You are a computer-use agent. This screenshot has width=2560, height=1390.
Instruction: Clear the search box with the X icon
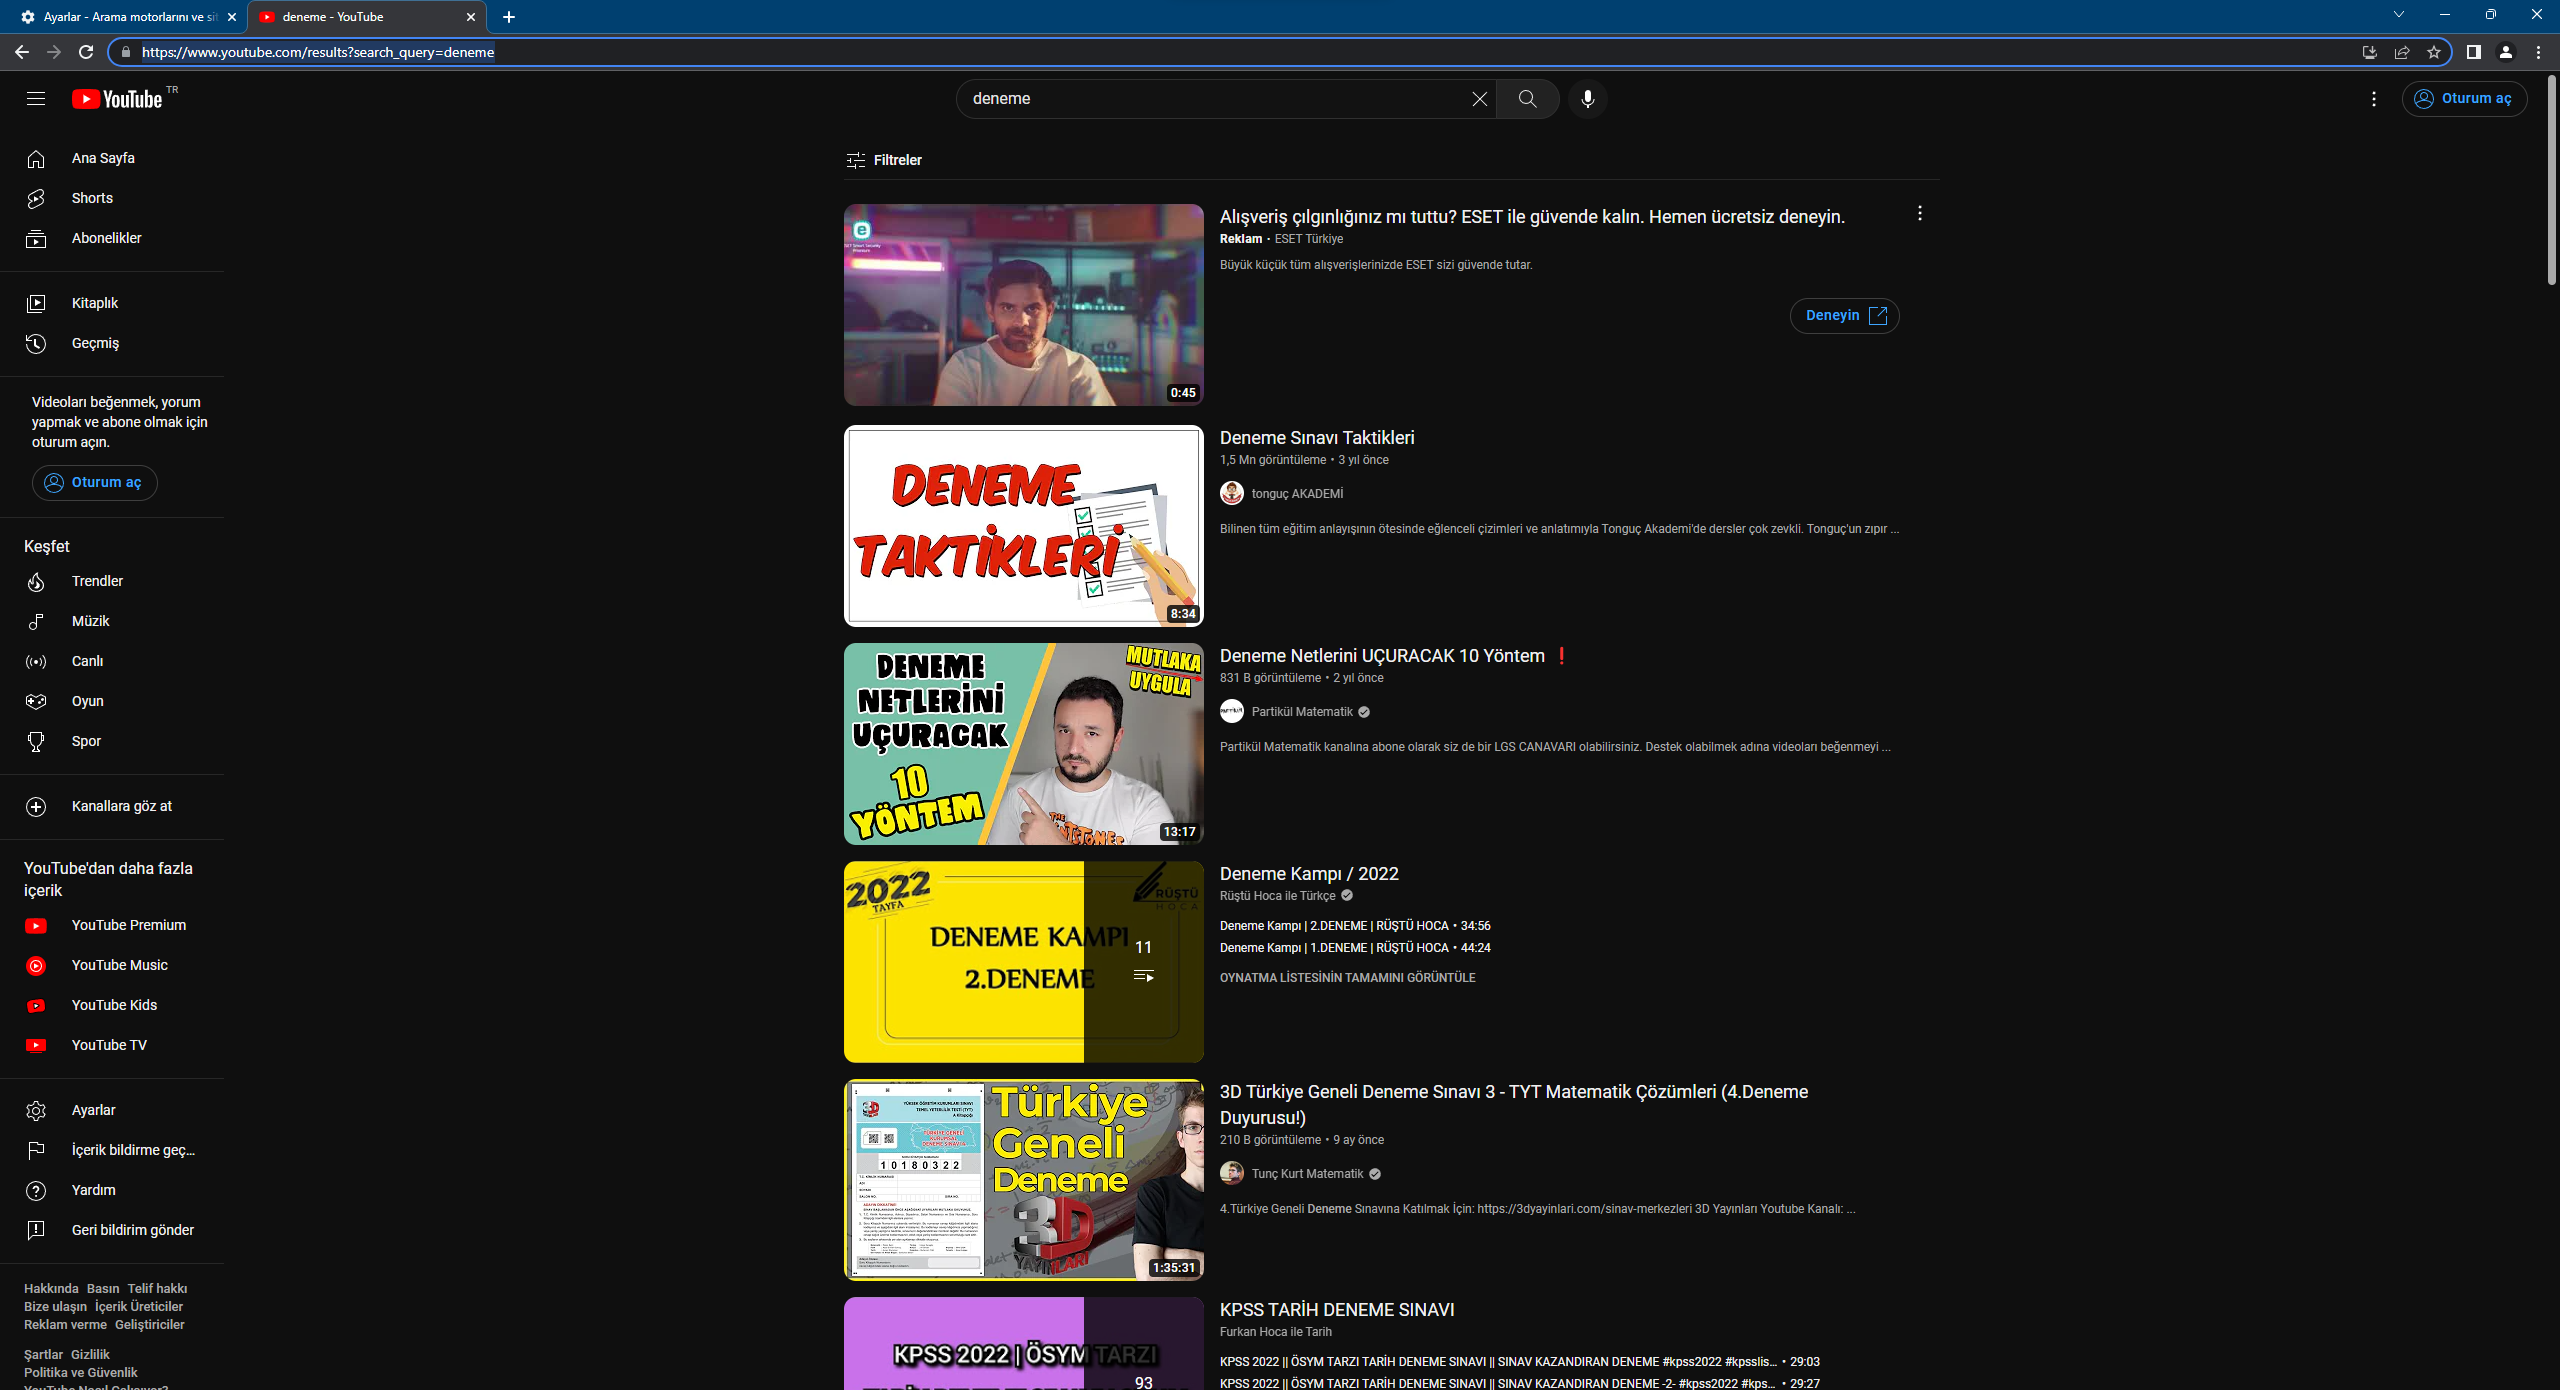tap(1479, 99)
